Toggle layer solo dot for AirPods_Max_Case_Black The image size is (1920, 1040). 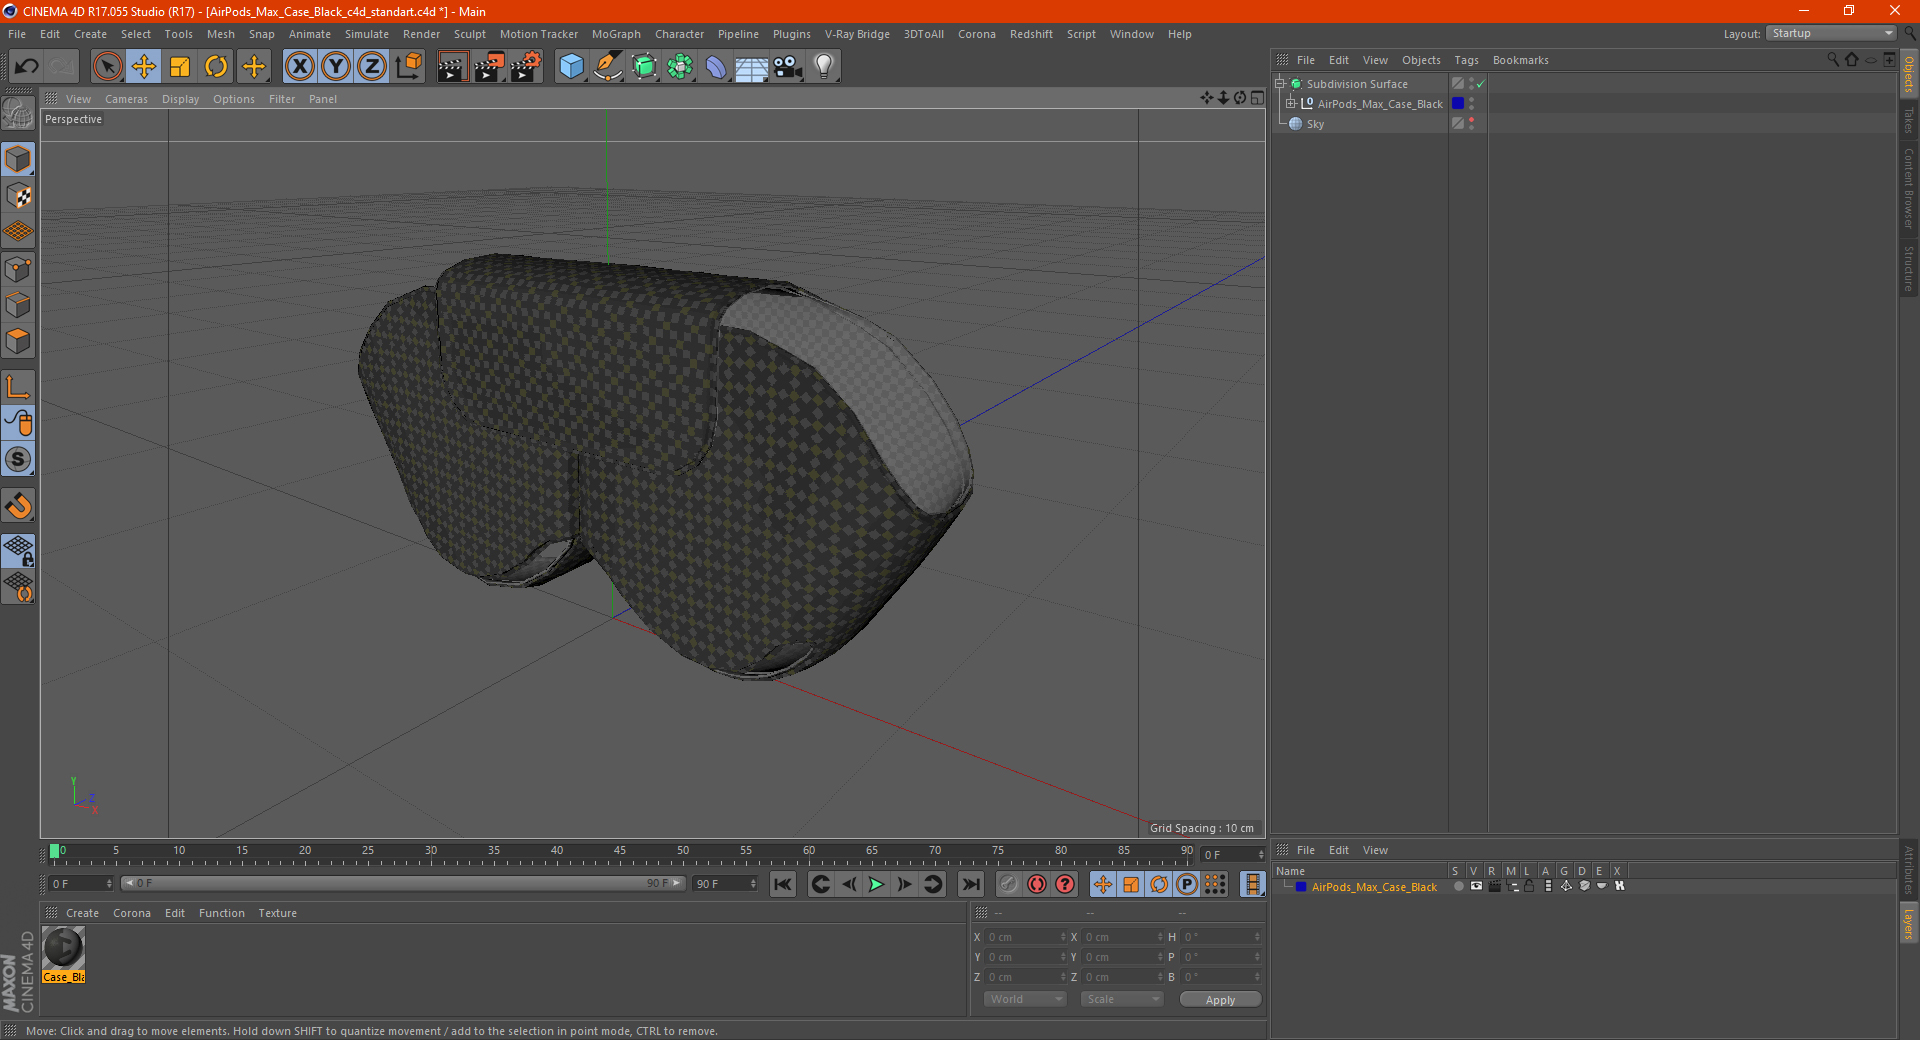(1459, 886)
